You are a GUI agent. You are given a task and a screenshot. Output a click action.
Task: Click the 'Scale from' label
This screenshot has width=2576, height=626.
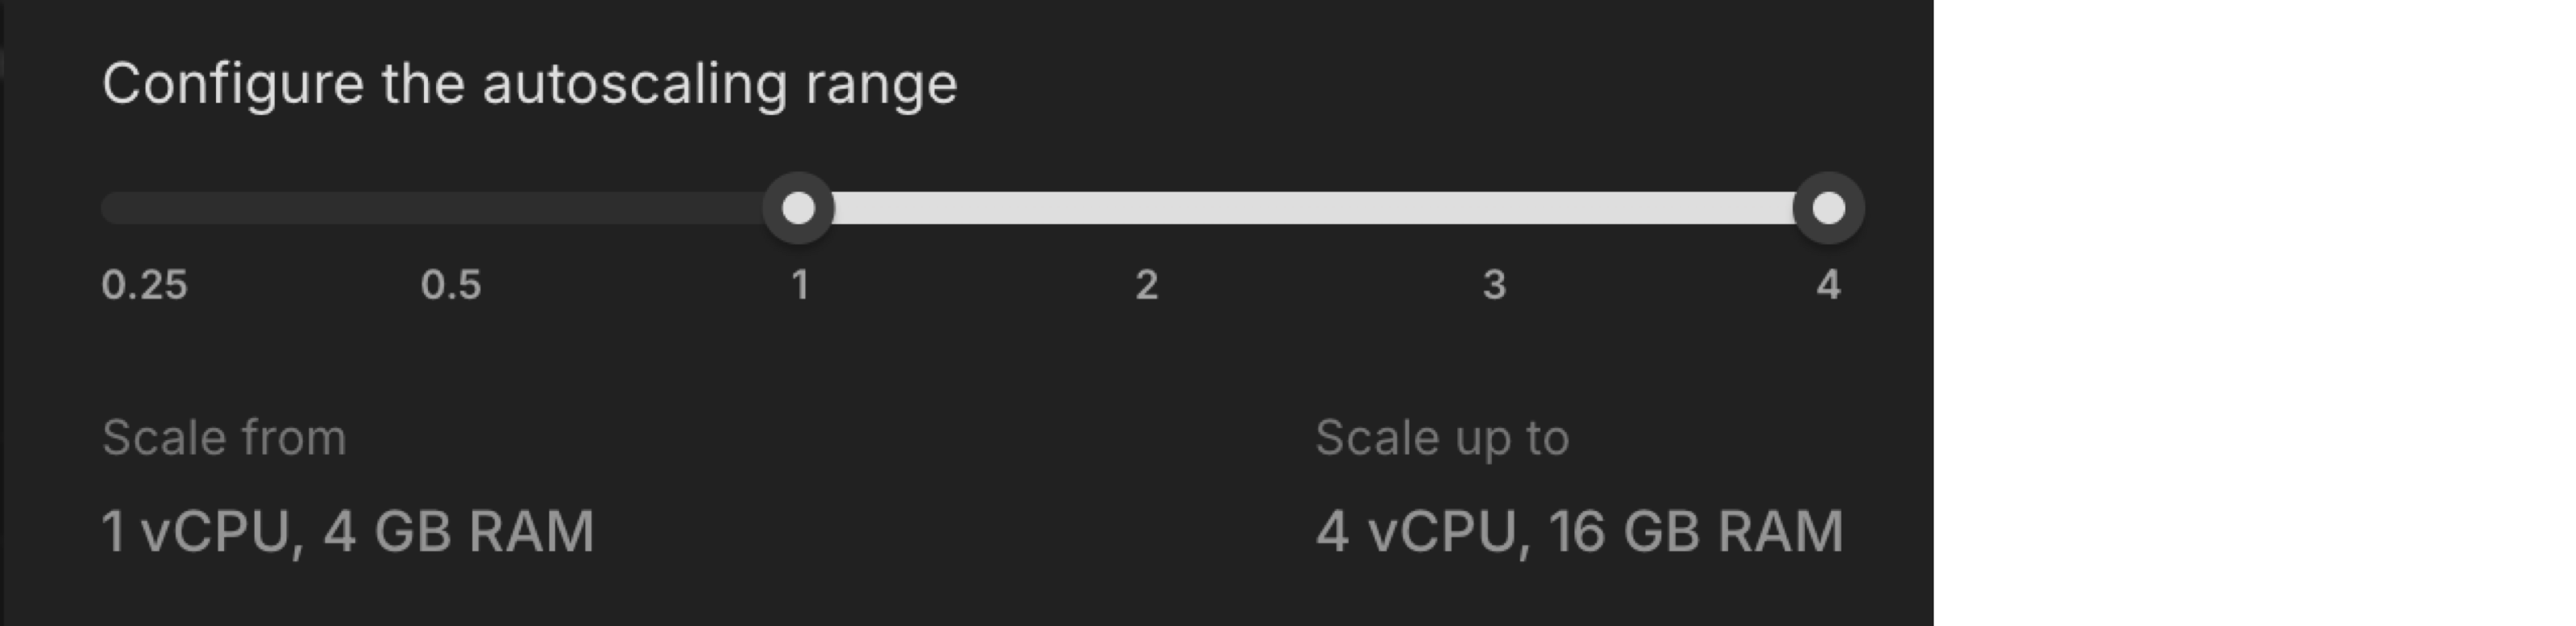coord(225,437)
